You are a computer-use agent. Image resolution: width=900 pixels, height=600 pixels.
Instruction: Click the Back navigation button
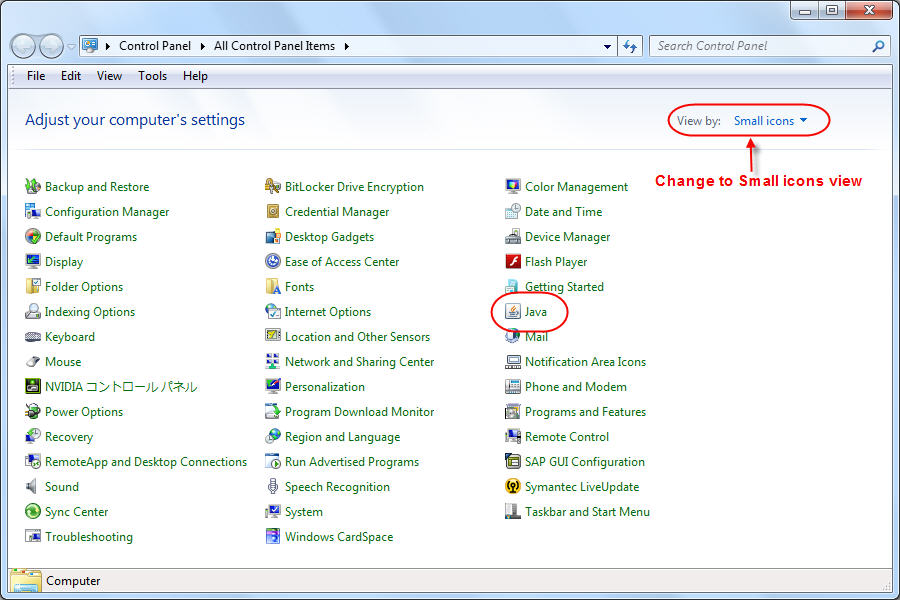[x=24, y=46]
